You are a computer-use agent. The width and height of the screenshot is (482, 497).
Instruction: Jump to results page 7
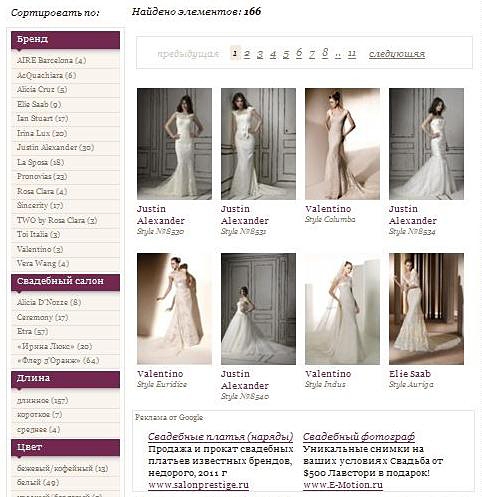(312, 54)
